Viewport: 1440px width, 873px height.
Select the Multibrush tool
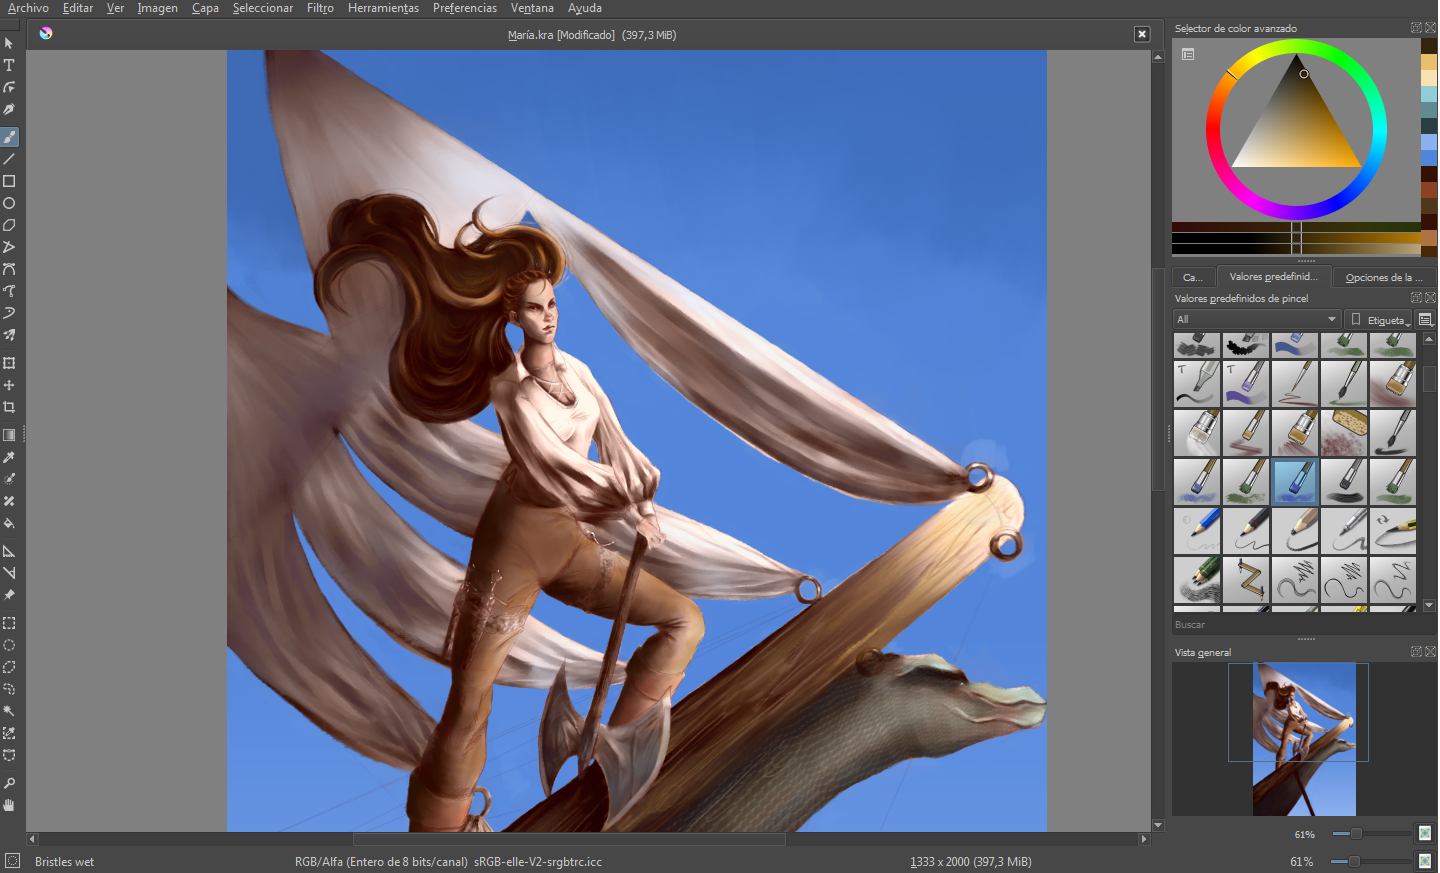click(9, 335)
